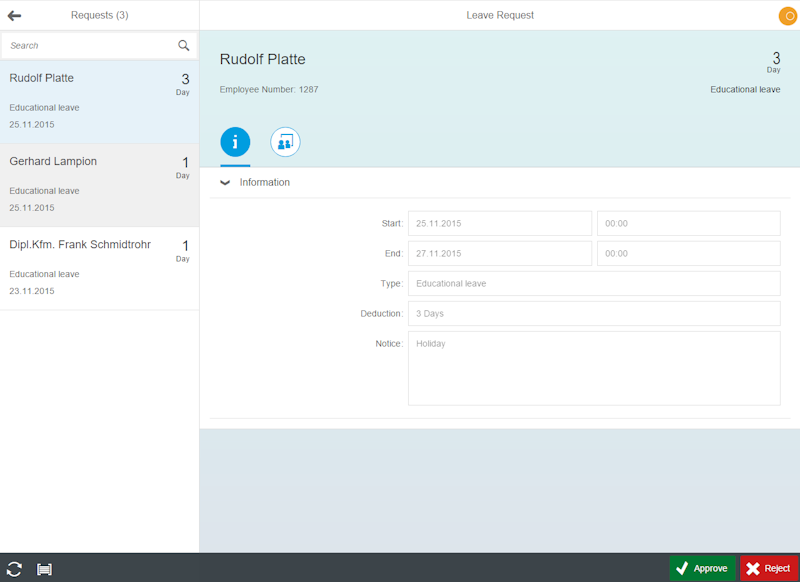Select the Start date field showing 25.11.2015
The height and width of the screenshot is (582, 800).
click(x=500, y=223)
